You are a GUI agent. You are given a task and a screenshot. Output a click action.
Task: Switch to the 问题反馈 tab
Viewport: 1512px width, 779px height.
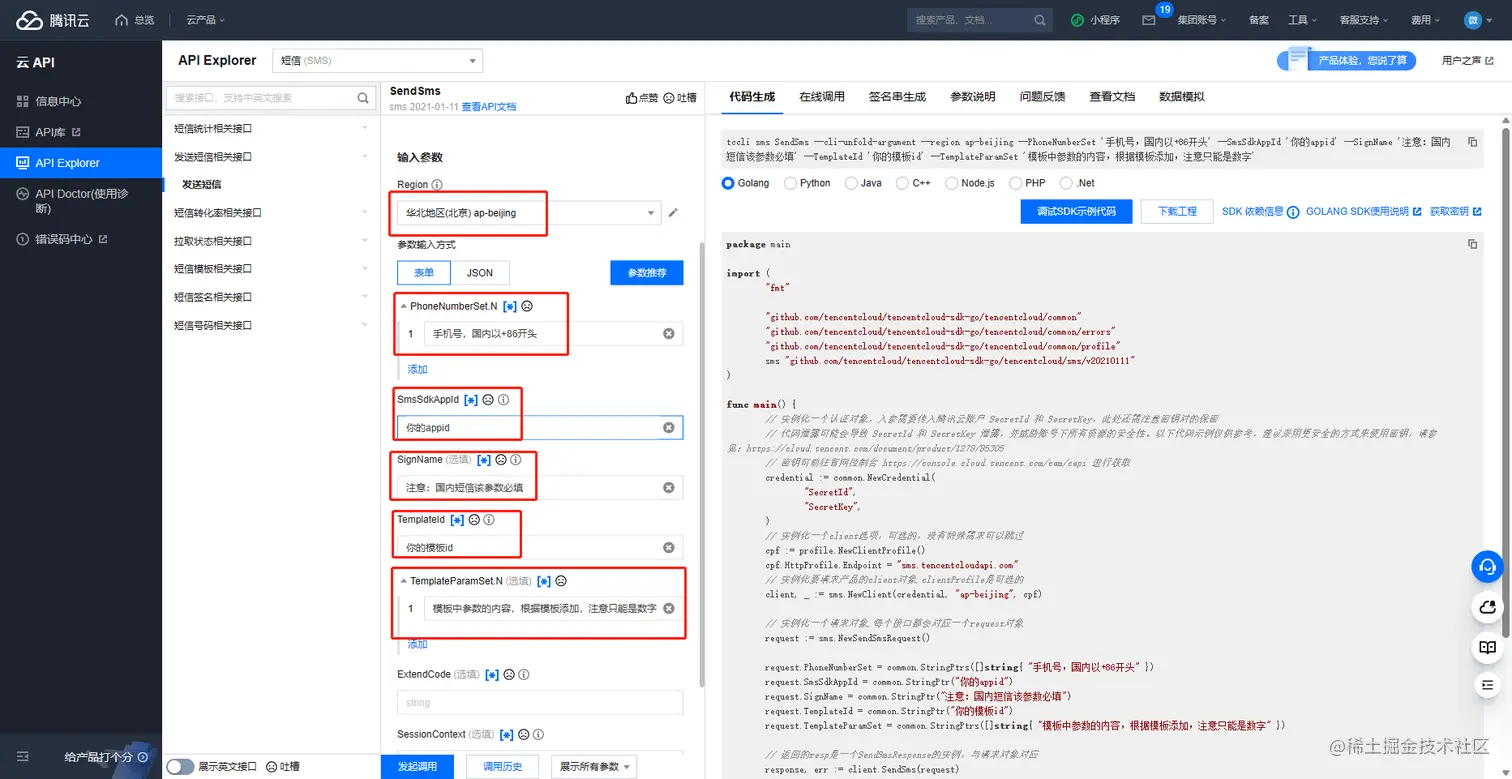pos(1042,97)
